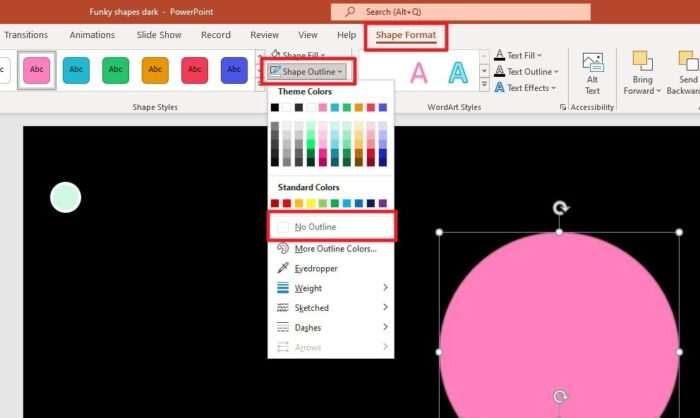Image resolution: width=700 pixels, height=418 pixels.
Task: Pick the blue-violet theme color swatch
Action: pyautogui.click(x=383, y=108)
